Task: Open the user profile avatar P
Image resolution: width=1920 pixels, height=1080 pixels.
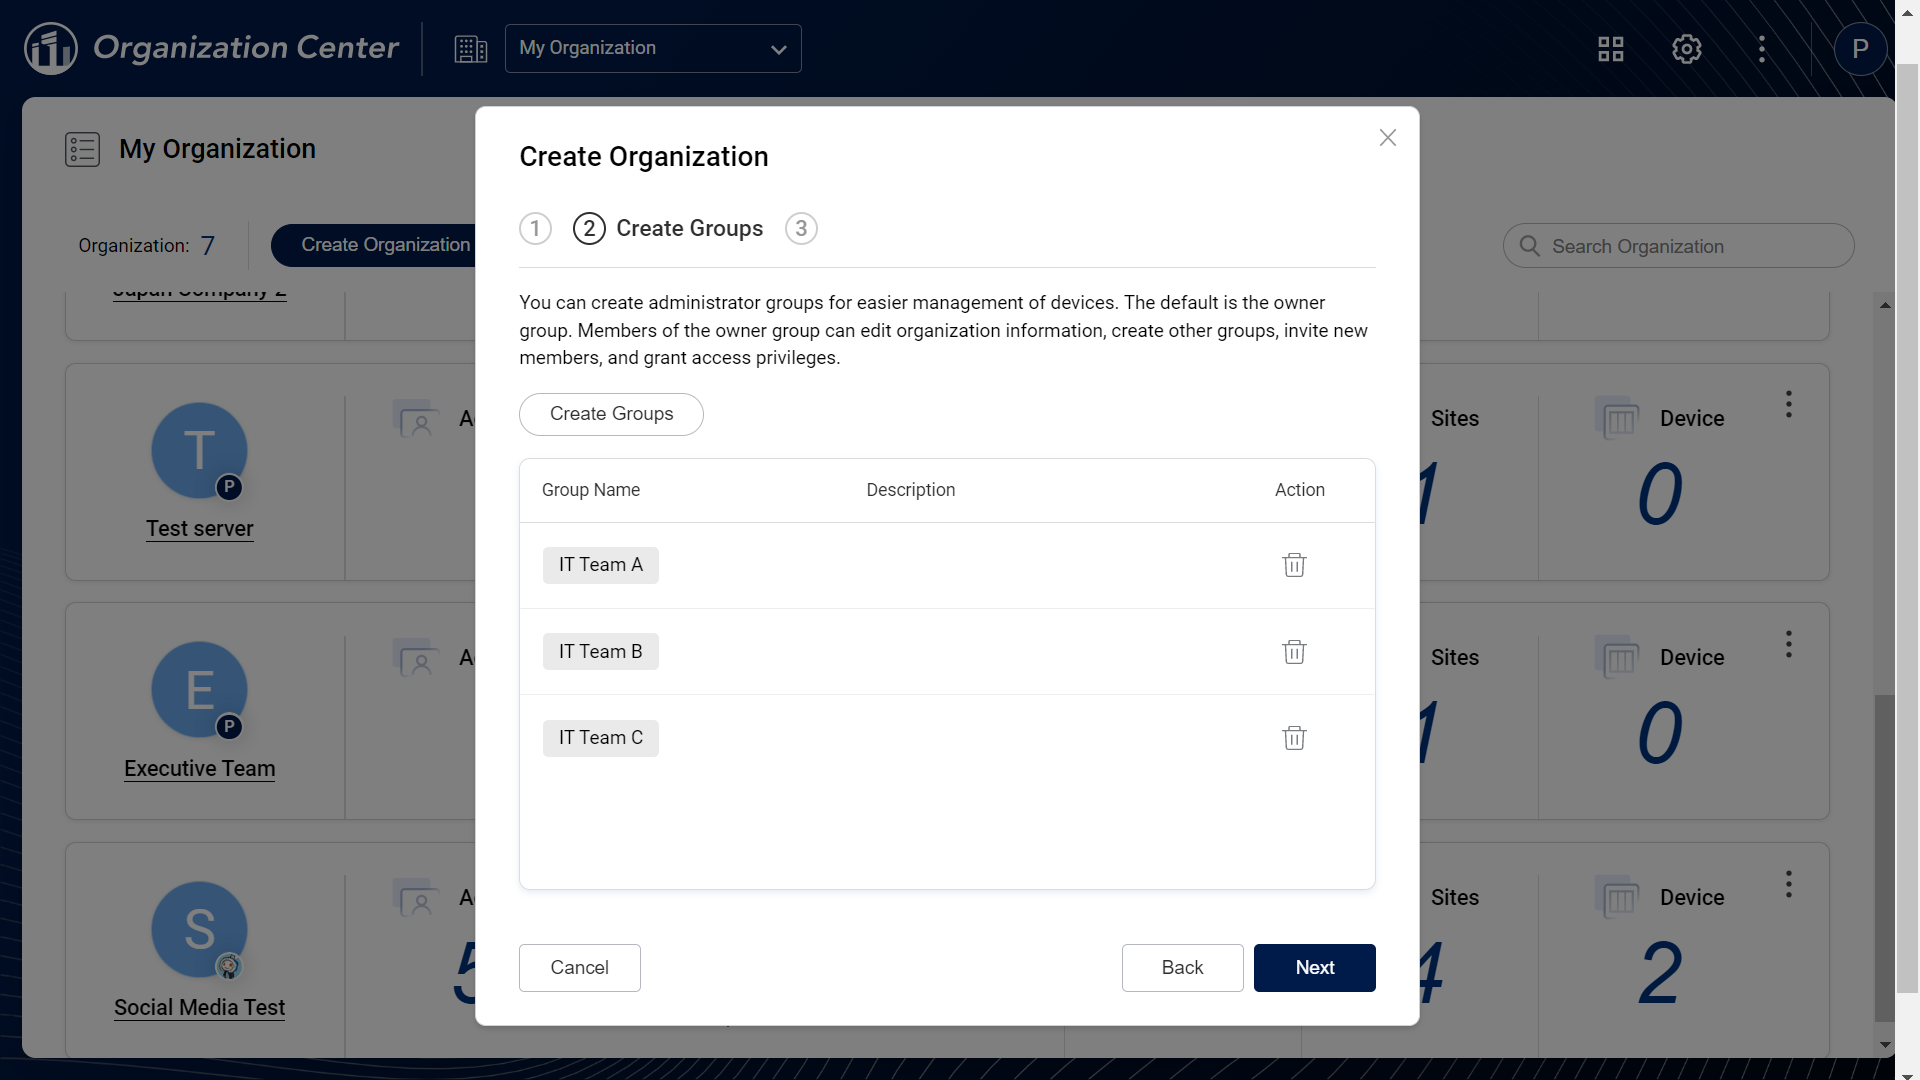Action: 1859,49
